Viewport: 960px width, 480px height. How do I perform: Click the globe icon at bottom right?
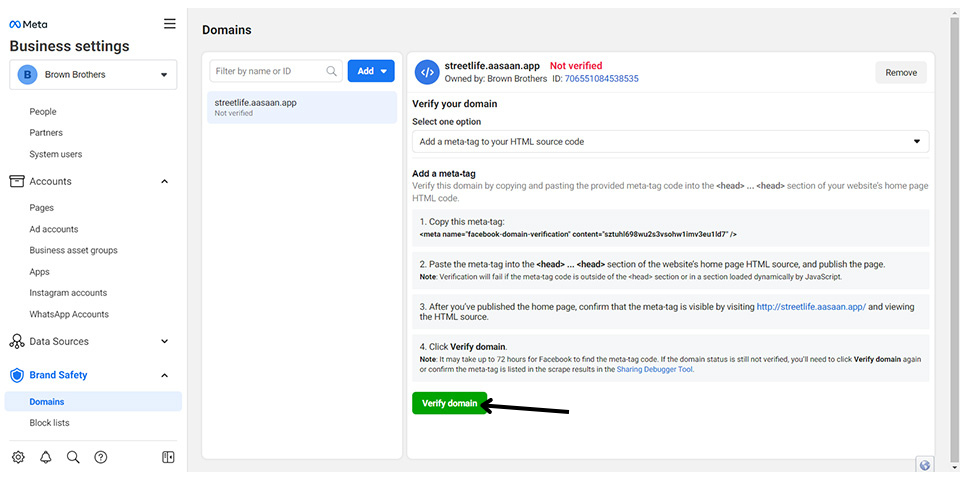(x=924, y=464)
